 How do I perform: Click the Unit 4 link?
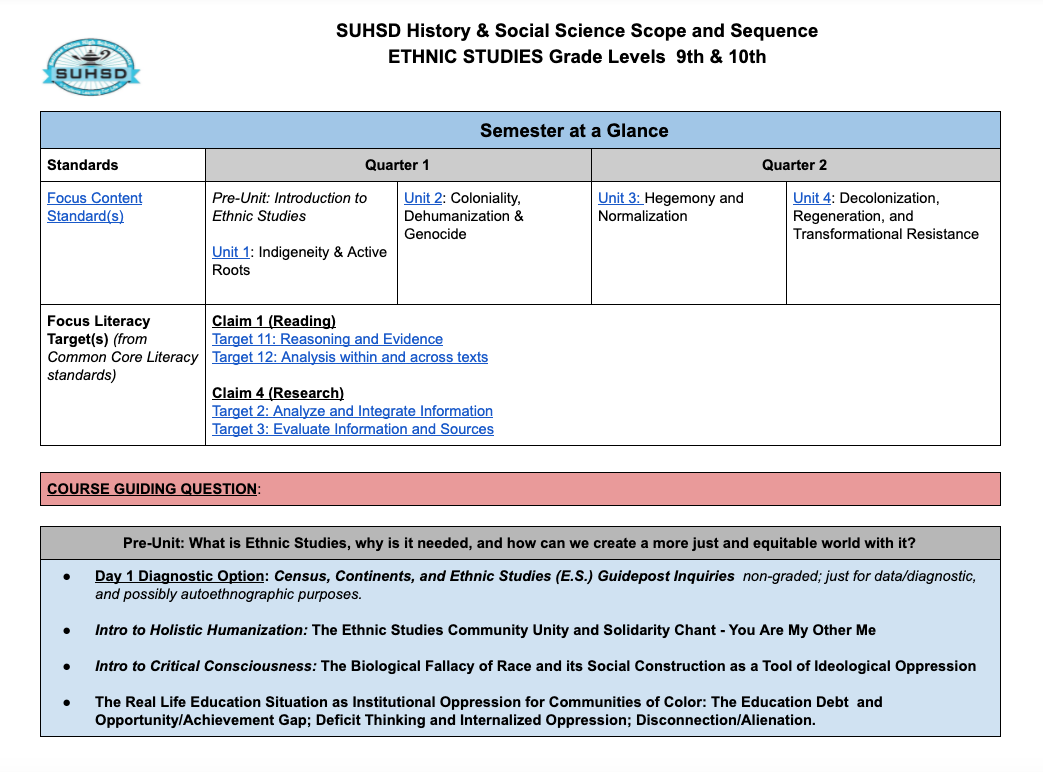(x=812, y=198)
